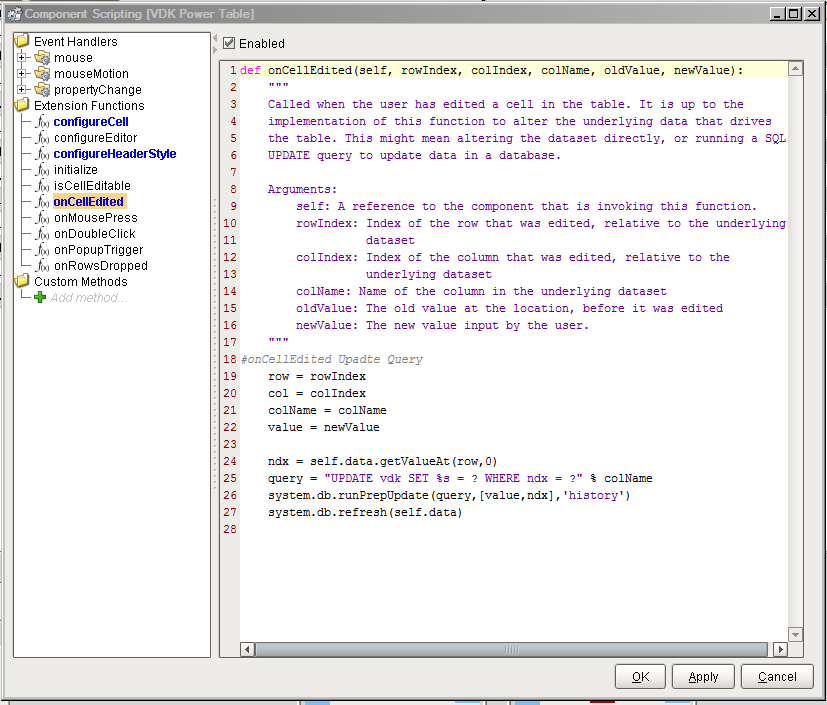Click the row = rowIndex code line
827x705 pixels.
316,376
